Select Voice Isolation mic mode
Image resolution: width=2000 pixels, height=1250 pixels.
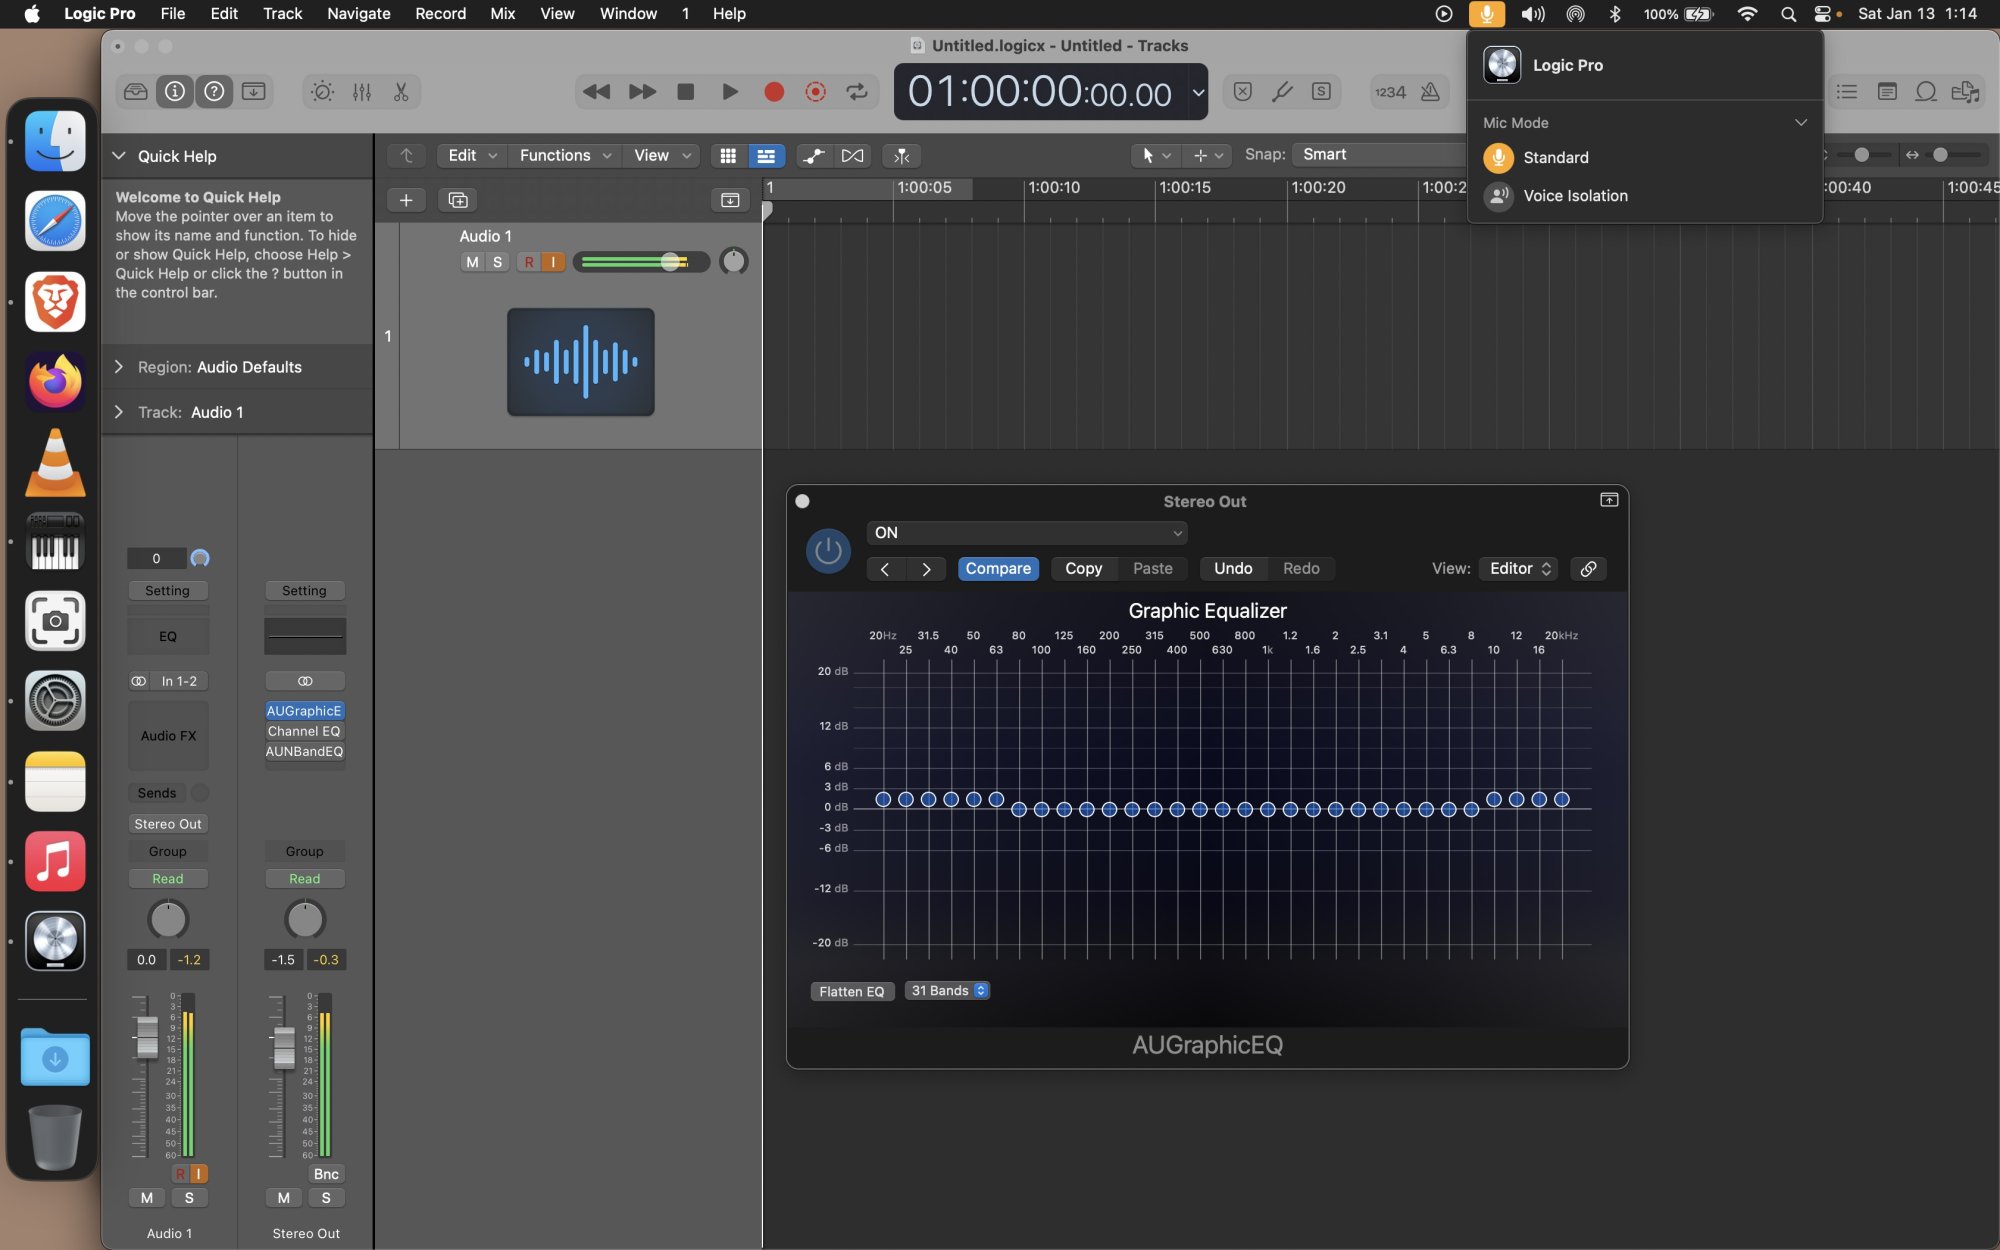(x=1644, y=196)
